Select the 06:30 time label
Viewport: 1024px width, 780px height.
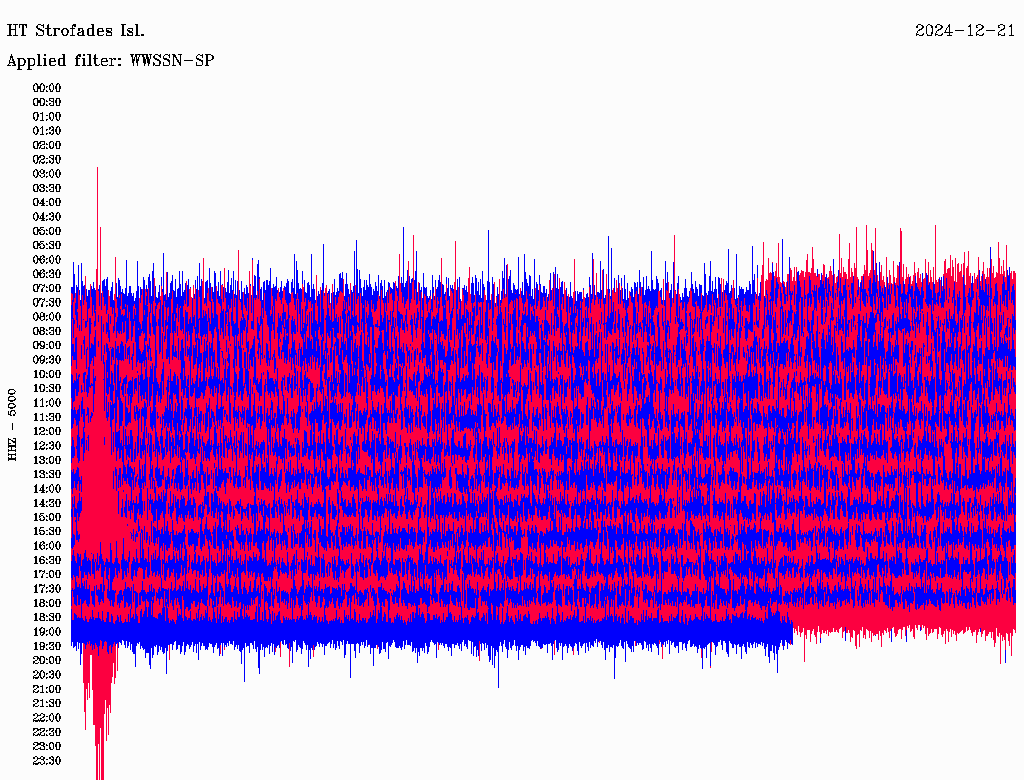47,274
